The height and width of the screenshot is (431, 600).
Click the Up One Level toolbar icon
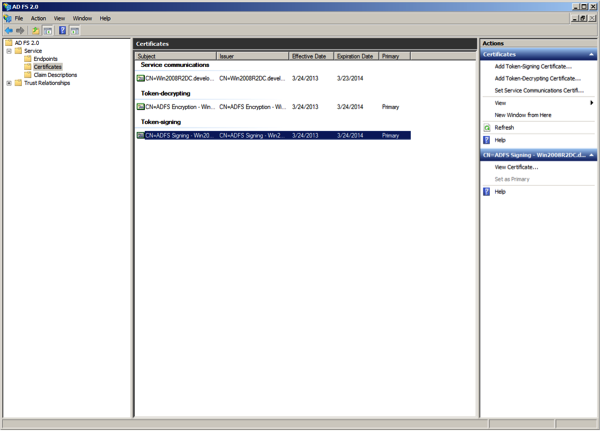(35, 31)
